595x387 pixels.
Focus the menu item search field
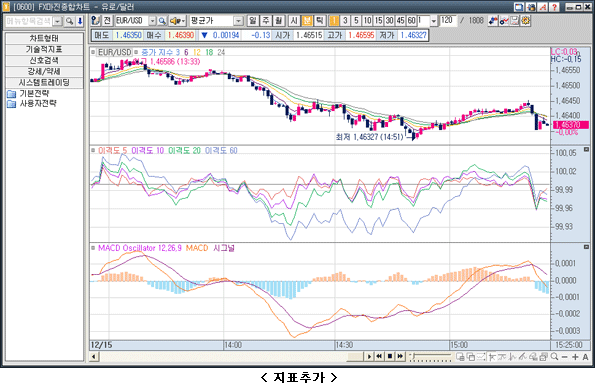pyautogui.click(x=29, y=21)
